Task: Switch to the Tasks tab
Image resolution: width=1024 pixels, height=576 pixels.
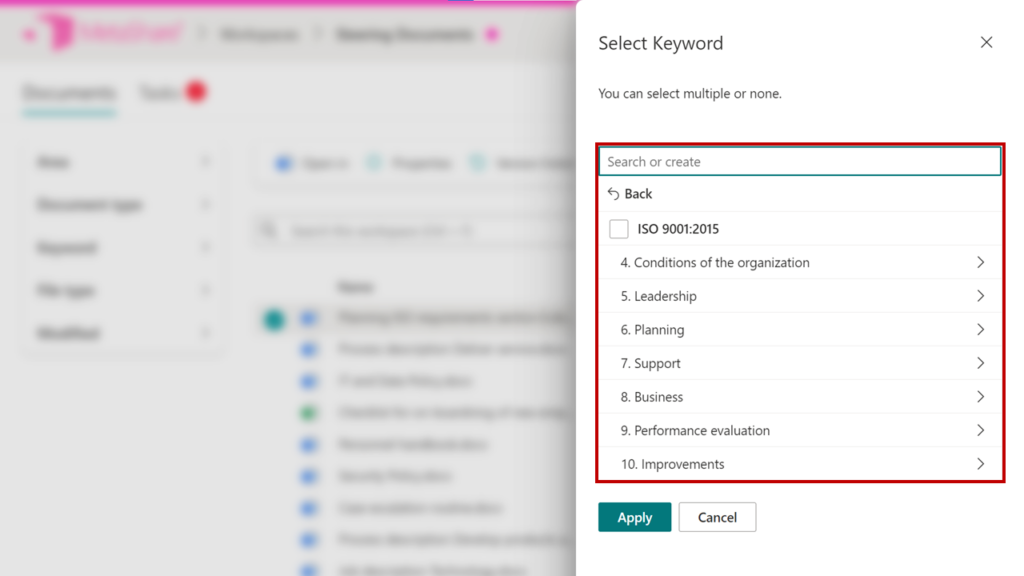Action: click(158, 93)
